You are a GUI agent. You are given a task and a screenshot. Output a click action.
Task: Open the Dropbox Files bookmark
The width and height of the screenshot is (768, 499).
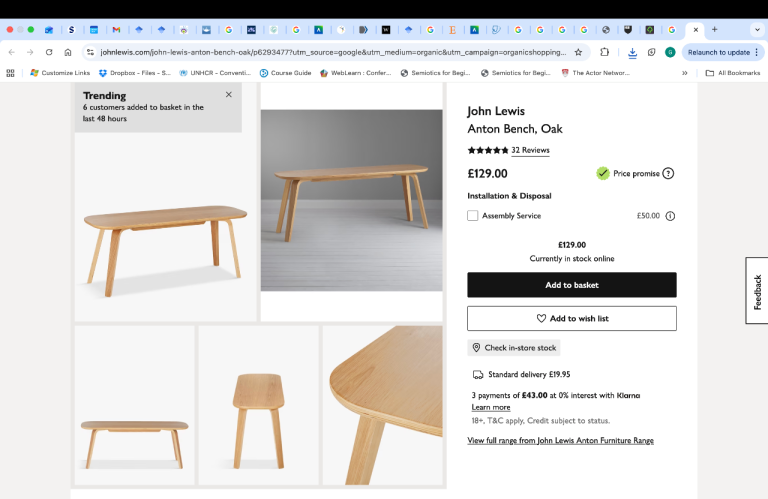(x=134, y=73)
